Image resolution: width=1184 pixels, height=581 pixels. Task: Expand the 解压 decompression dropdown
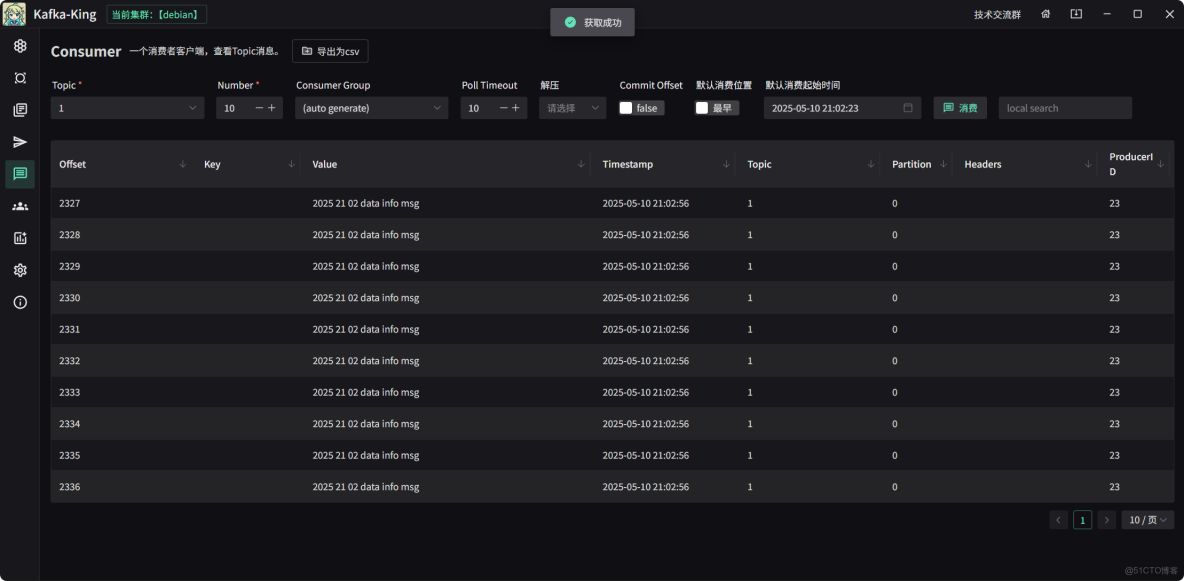[x=571, y=107]
